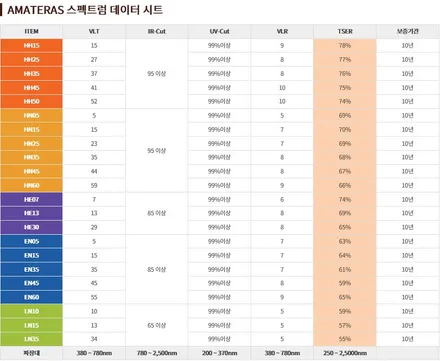The image size is (440, 361).
Task: Select the IR-Cut column header
Action: point(157,31)
